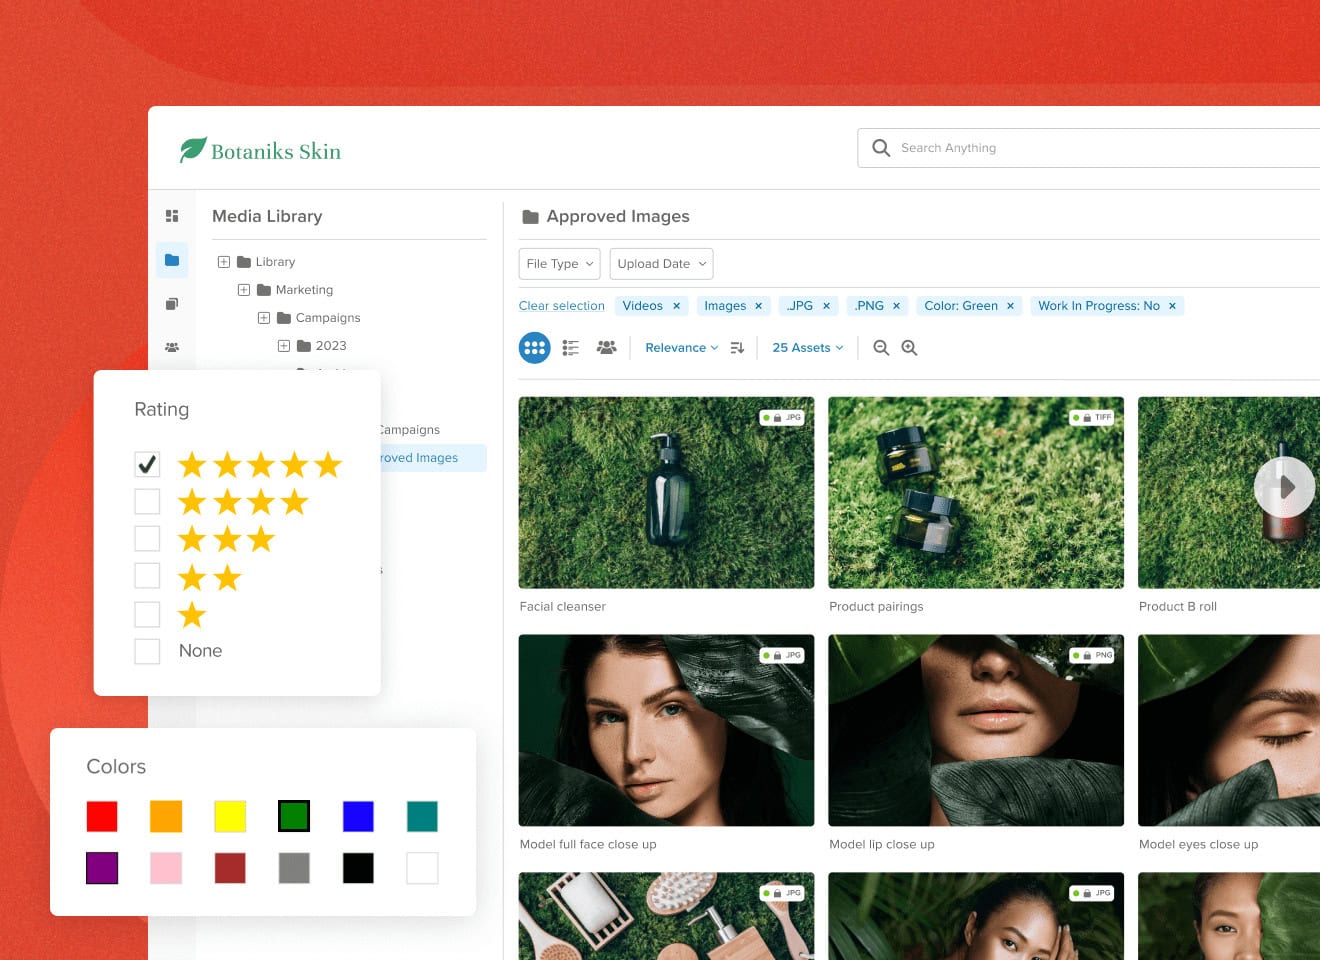
Task: Remove the Color: Green filter tag
Action: pos(1010,306)
